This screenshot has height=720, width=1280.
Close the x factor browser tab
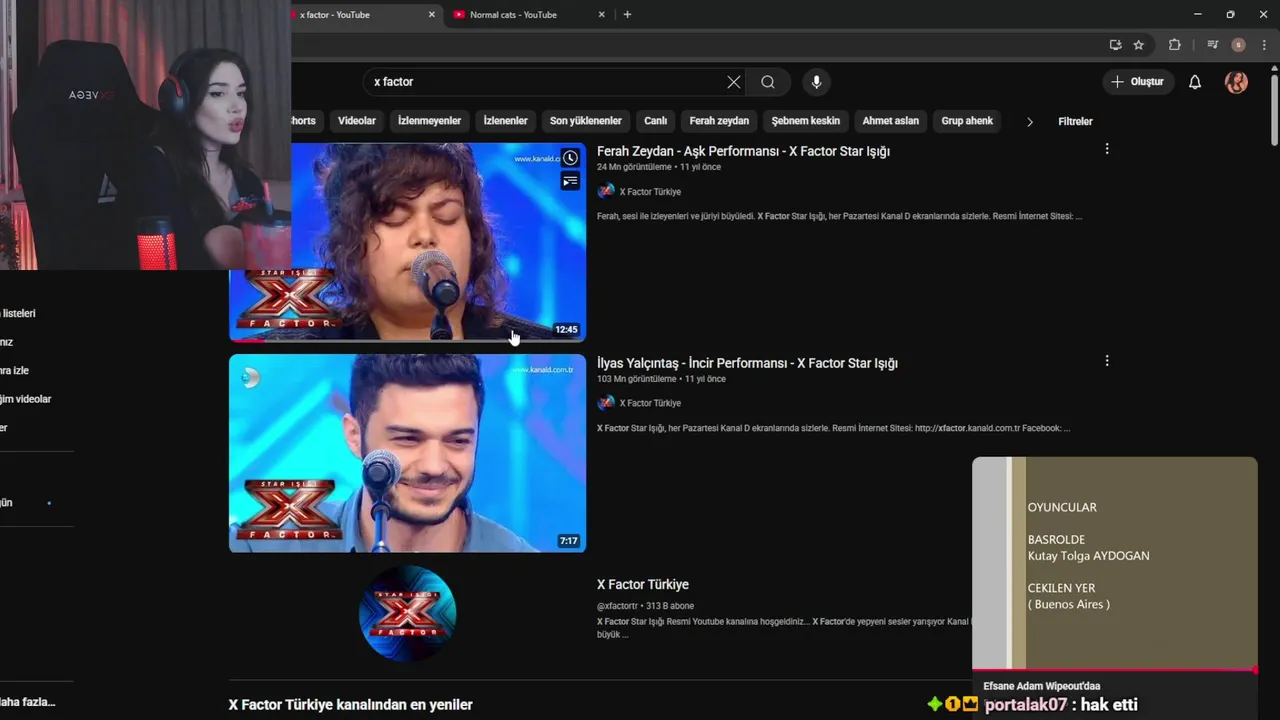click(432, 15)
